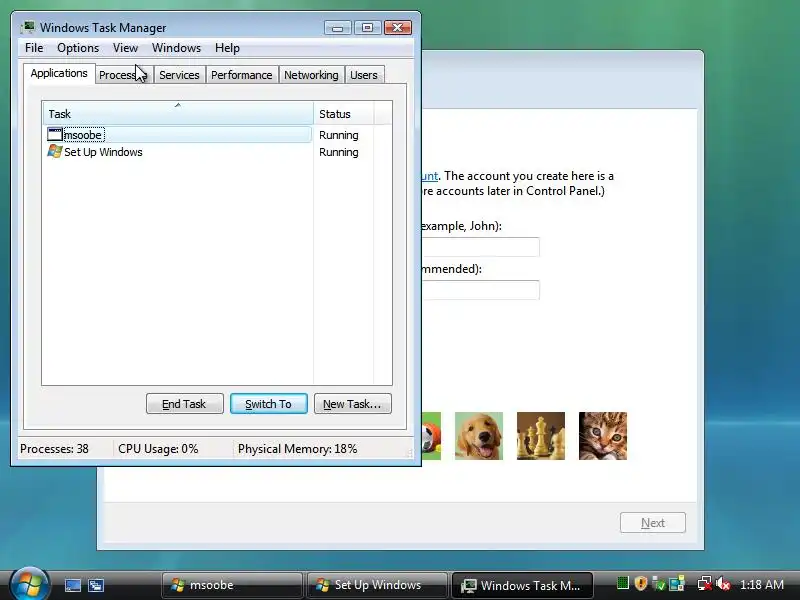Click the Processes: 38 status bar entry
The image size is (800, 600).
point(55,449)
